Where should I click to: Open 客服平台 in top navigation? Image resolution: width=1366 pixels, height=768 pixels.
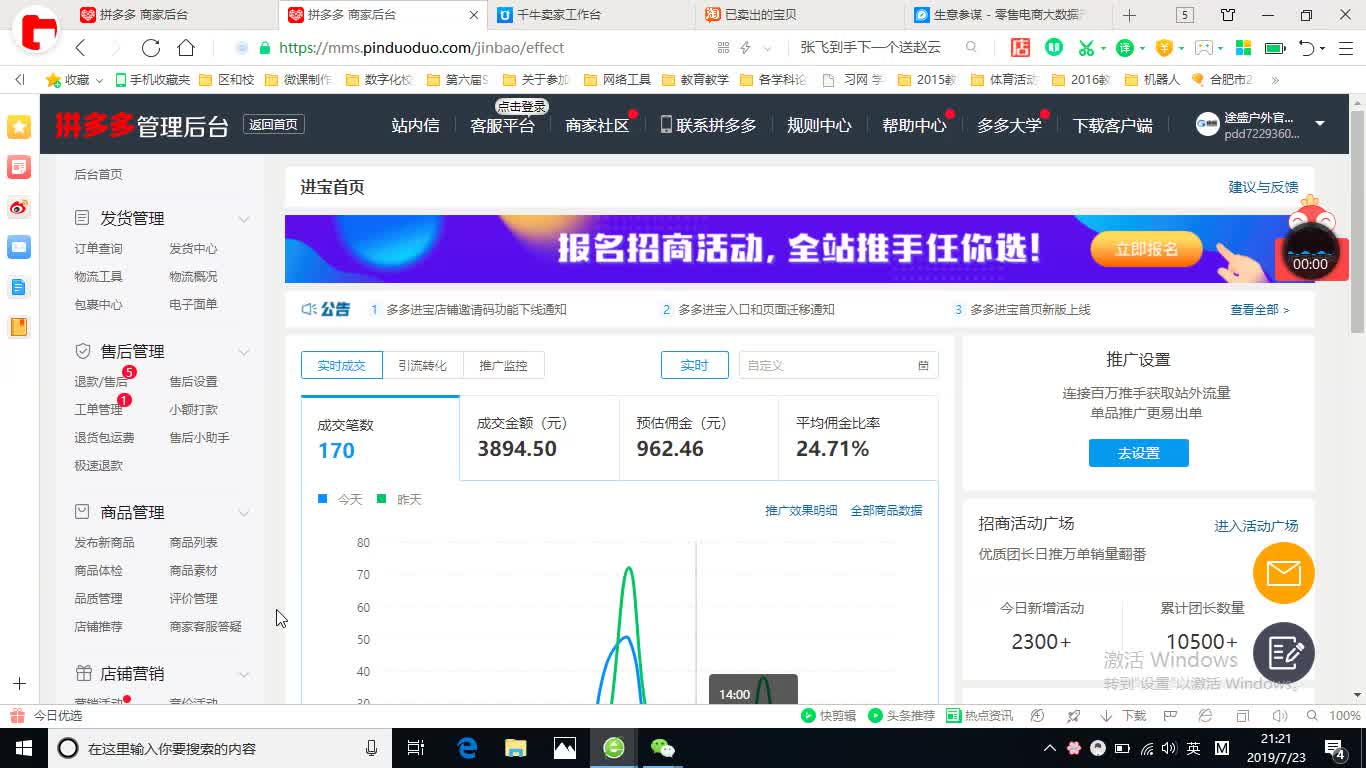coord(502,125)
